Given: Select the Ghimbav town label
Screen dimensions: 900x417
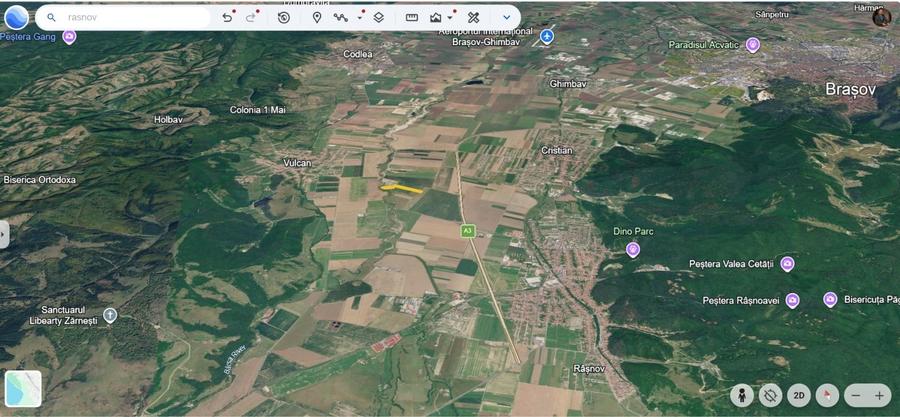Looking at the screenshot, I should tap(568, 84).
